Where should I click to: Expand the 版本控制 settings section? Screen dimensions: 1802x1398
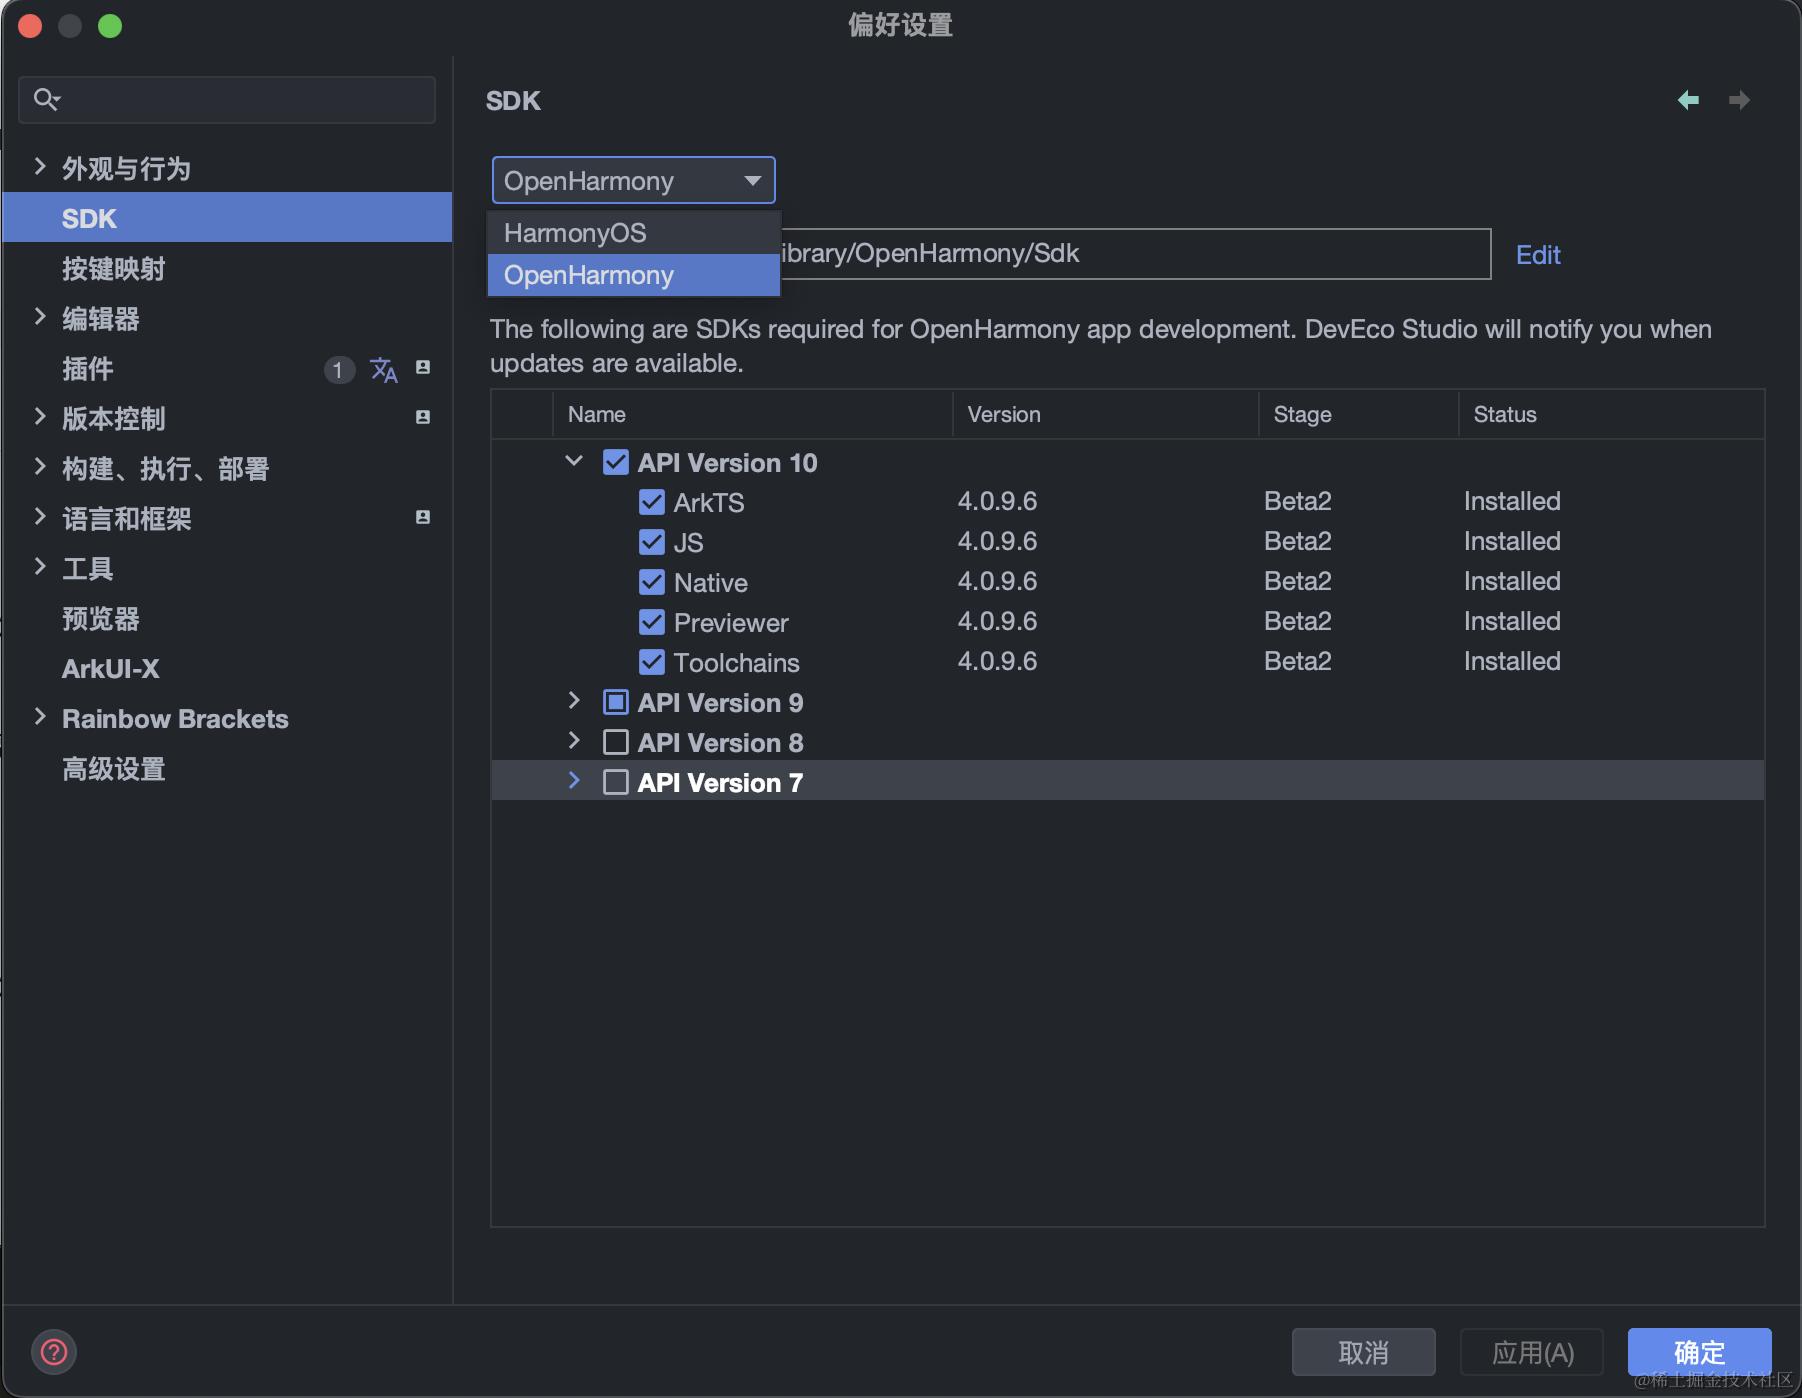click(40, 417)
